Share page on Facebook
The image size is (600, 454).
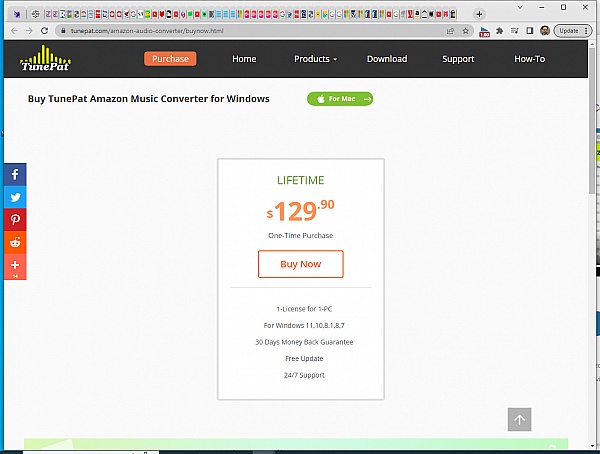coord(15,175)
